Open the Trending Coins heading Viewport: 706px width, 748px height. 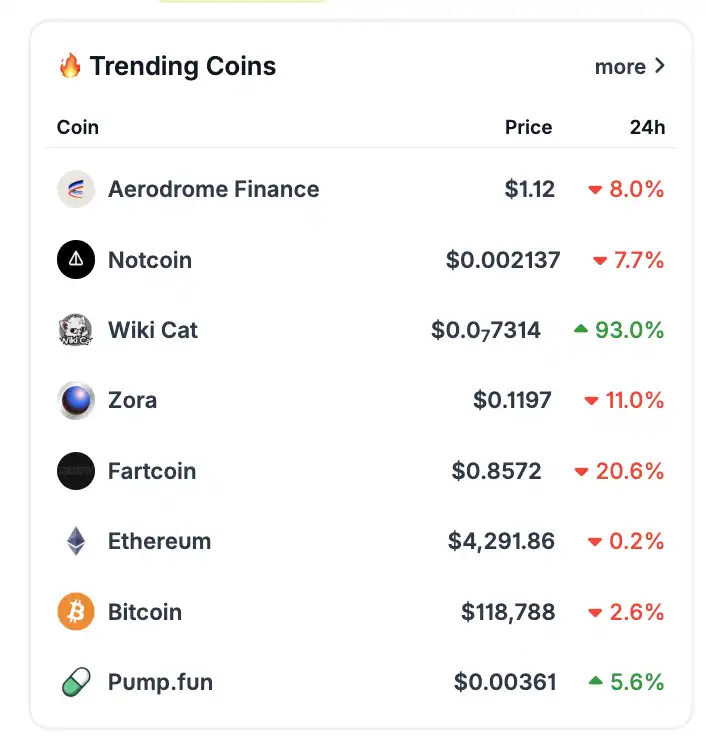coord(183,67)
